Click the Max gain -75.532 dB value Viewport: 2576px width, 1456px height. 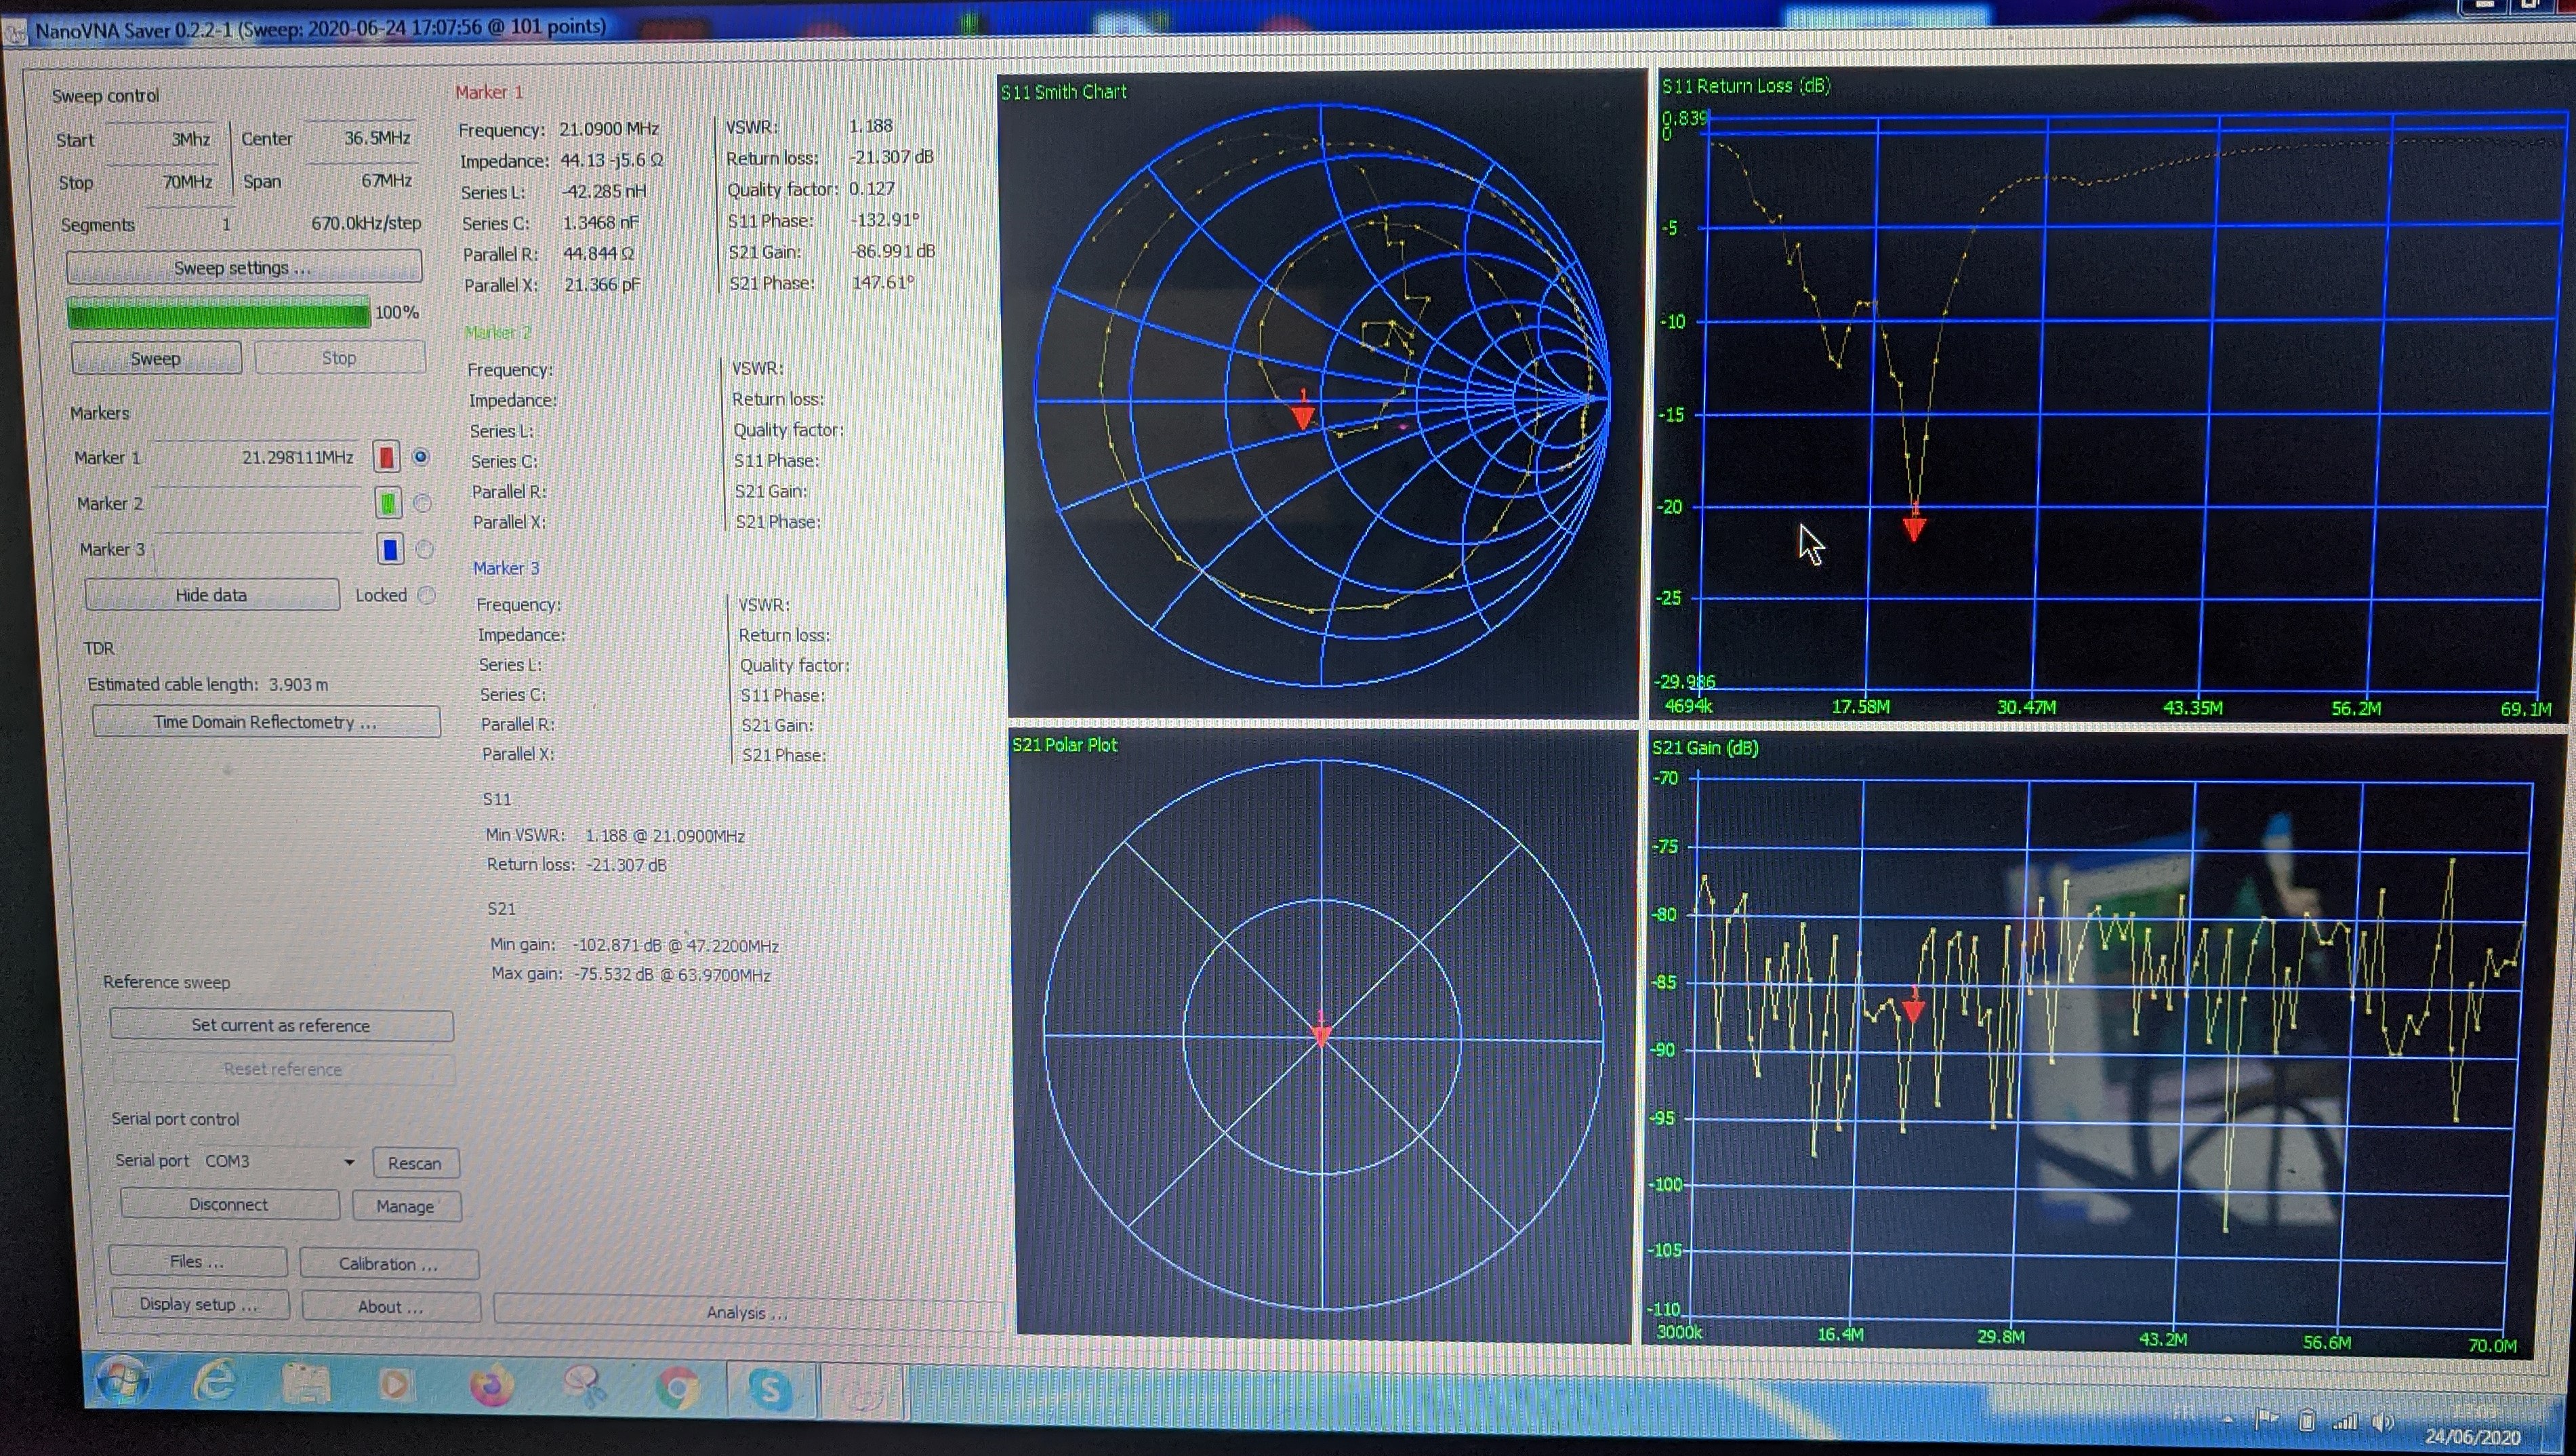click(x=671, y=974)
